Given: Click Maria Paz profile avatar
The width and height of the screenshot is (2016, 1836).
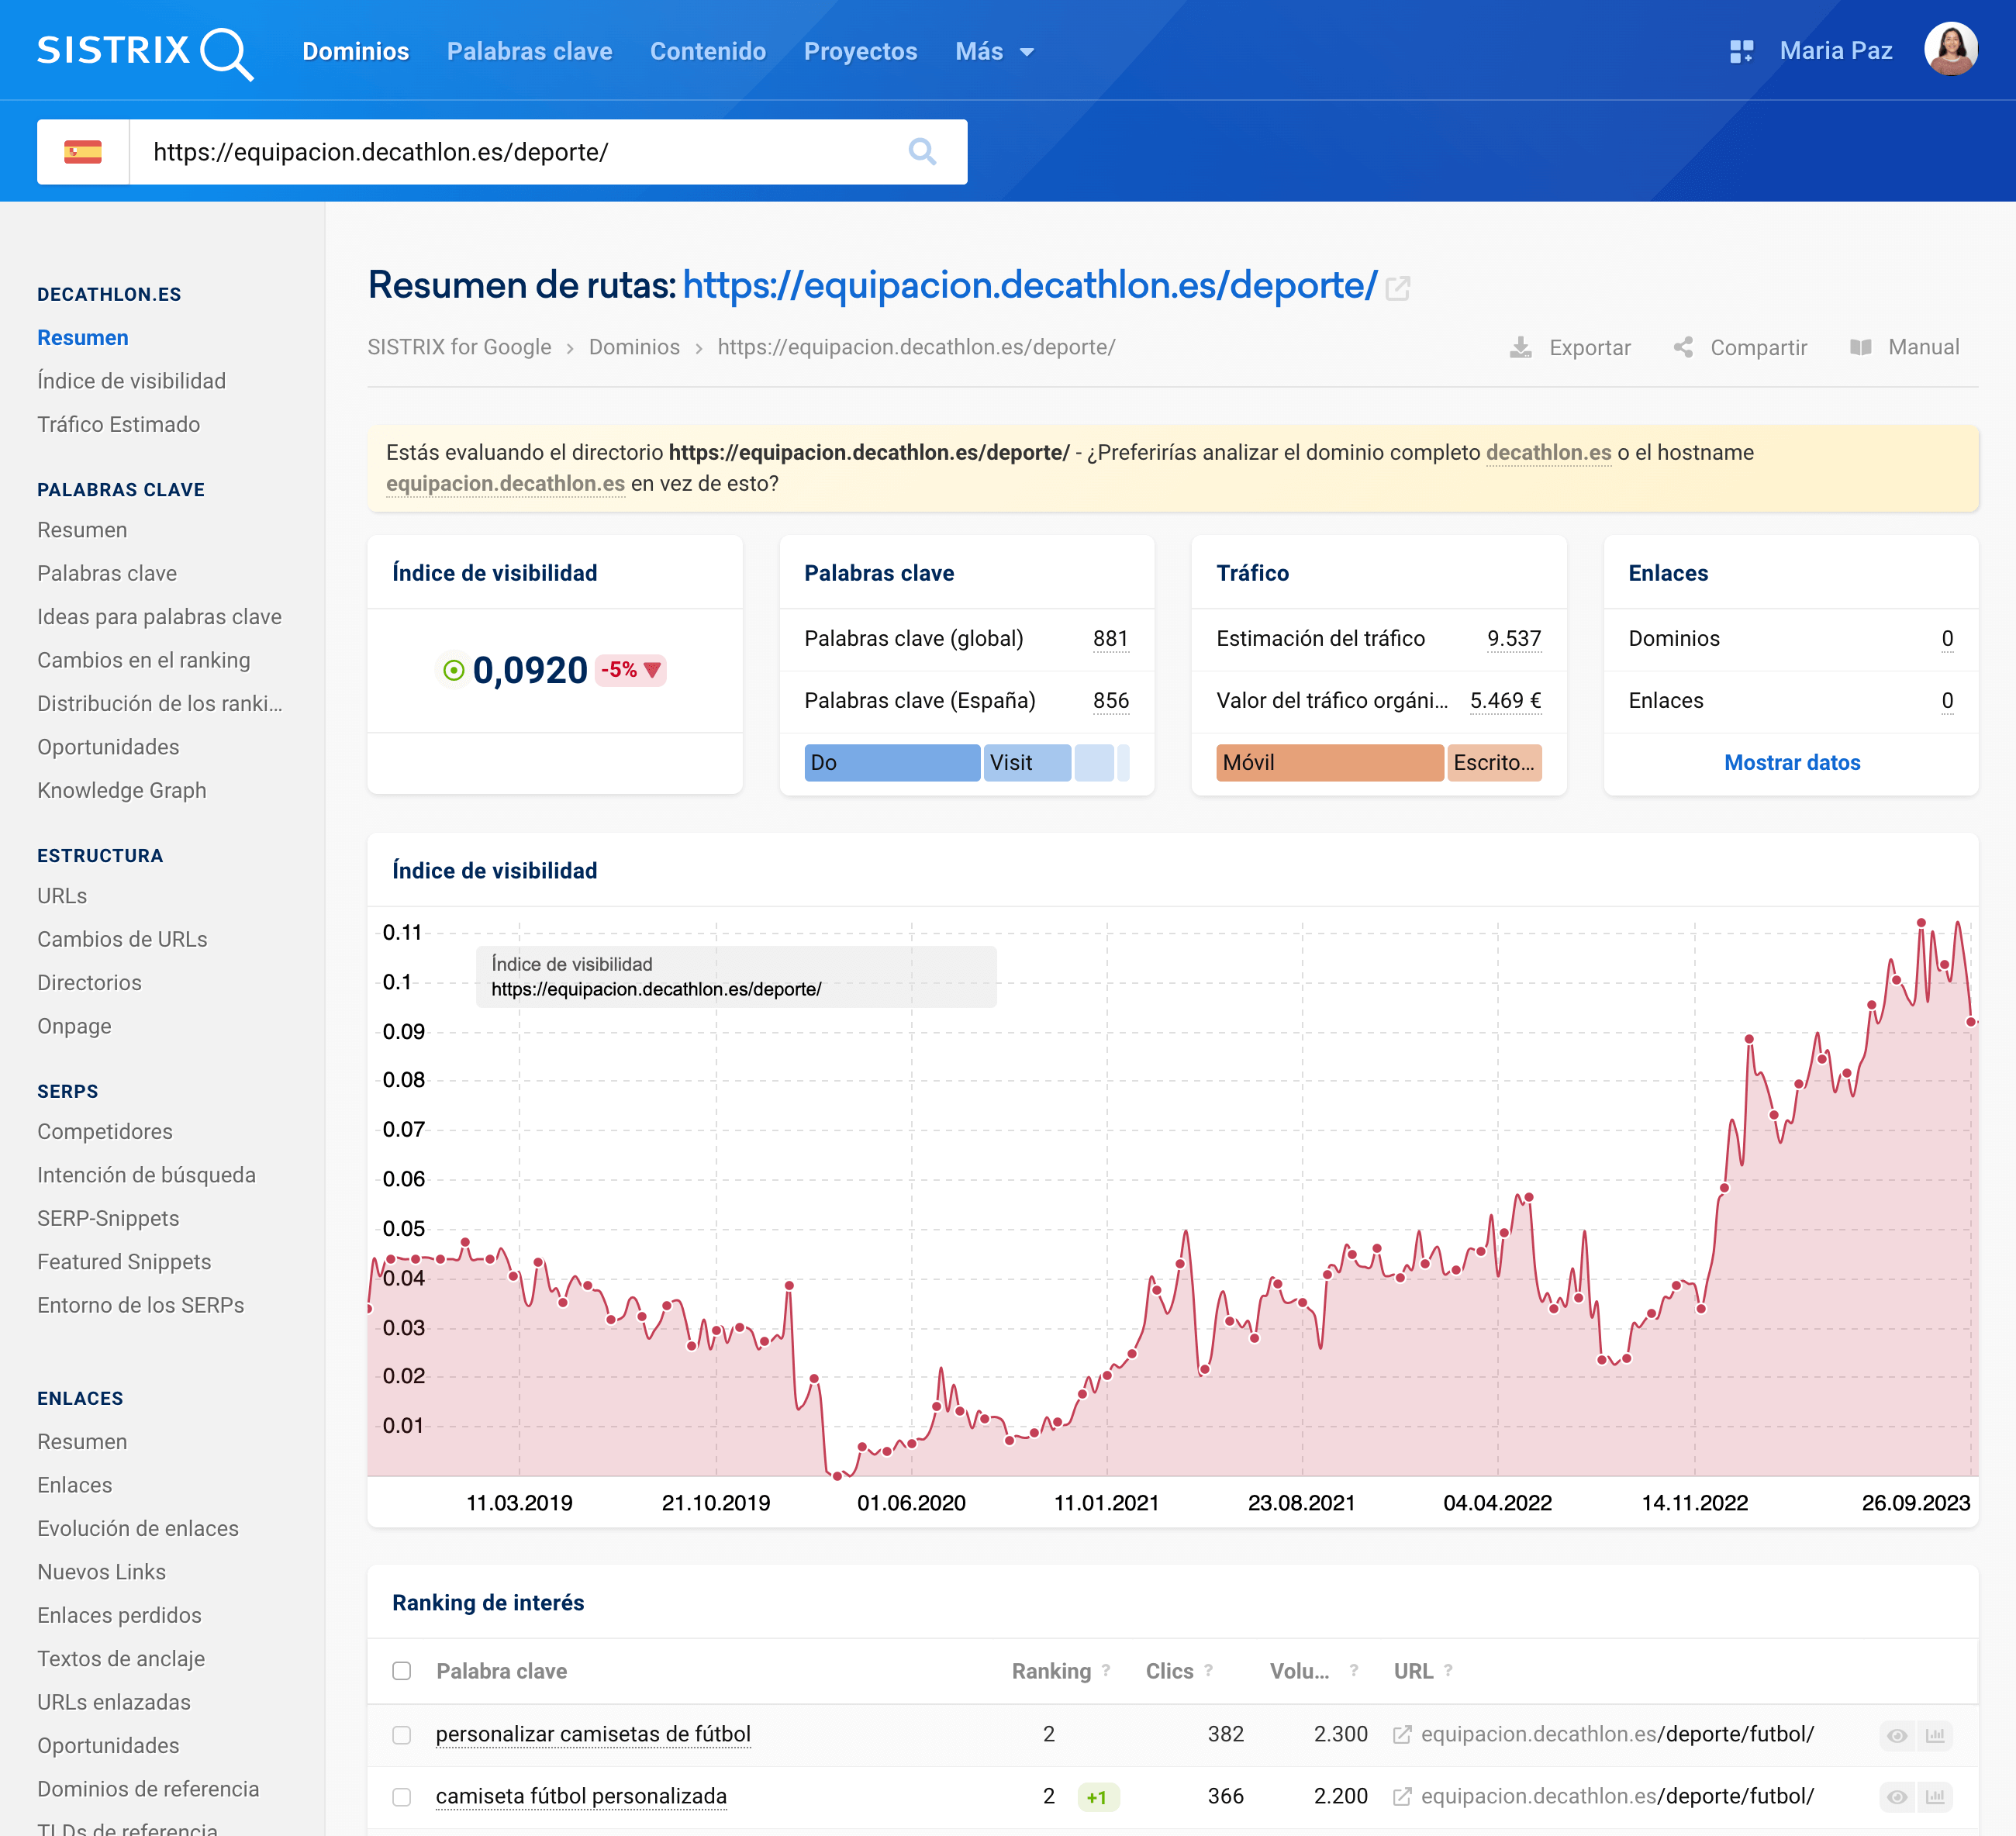Looking at the screenshot, I should click(x=1950, y=49).
